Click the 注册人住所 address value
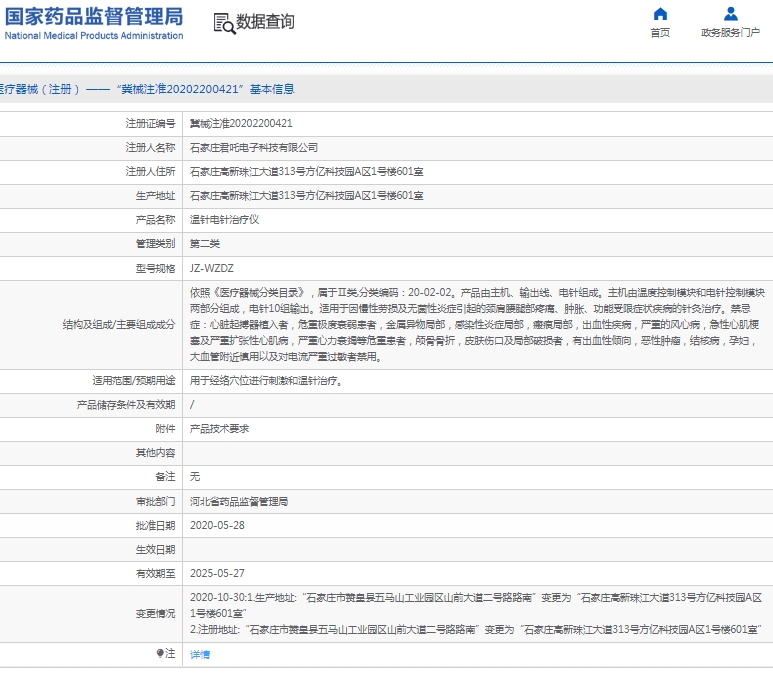 coord(307,172)
